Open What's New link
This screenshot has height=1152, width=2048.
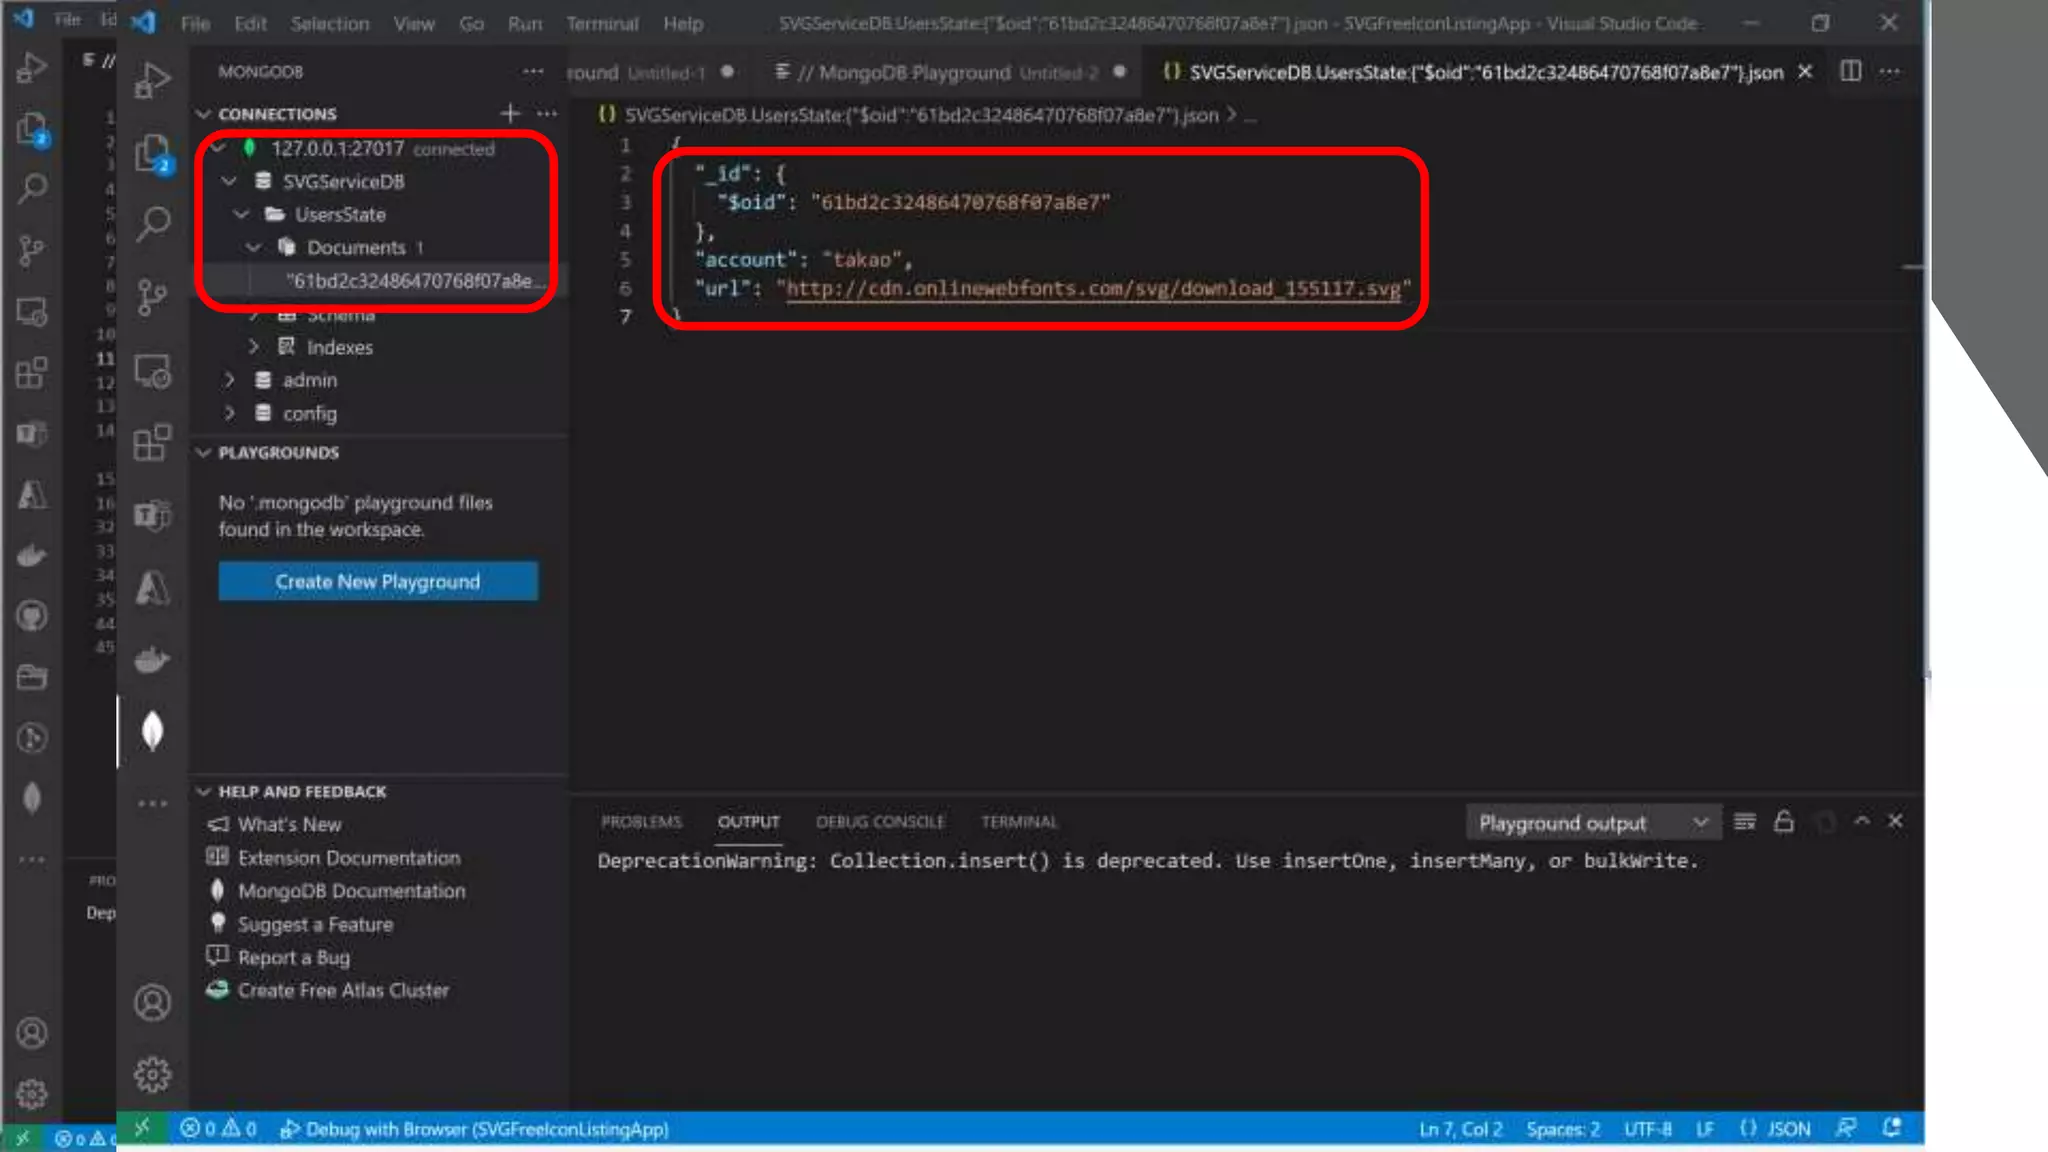pos(290,824)
